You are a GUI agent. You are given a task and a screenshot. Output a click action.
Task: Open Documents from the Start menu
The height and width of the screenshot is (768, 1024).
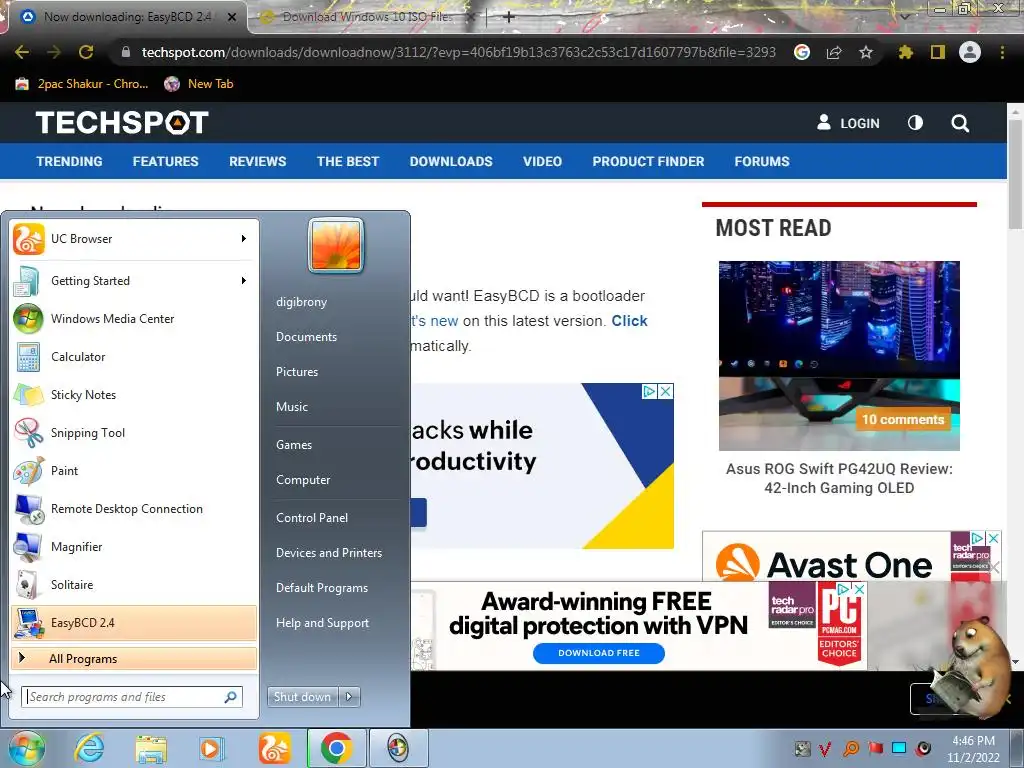coord(306,337)
